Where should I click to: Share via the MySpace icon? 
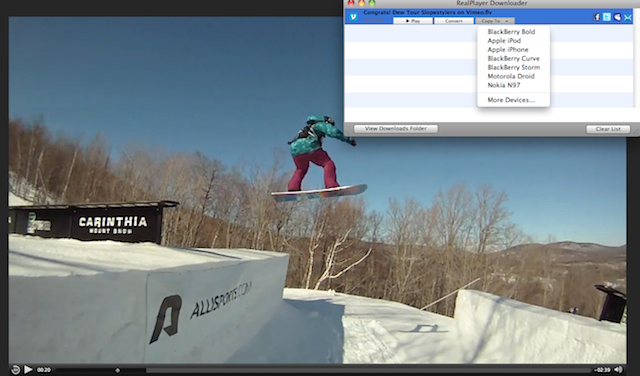[x=617, y=17]
